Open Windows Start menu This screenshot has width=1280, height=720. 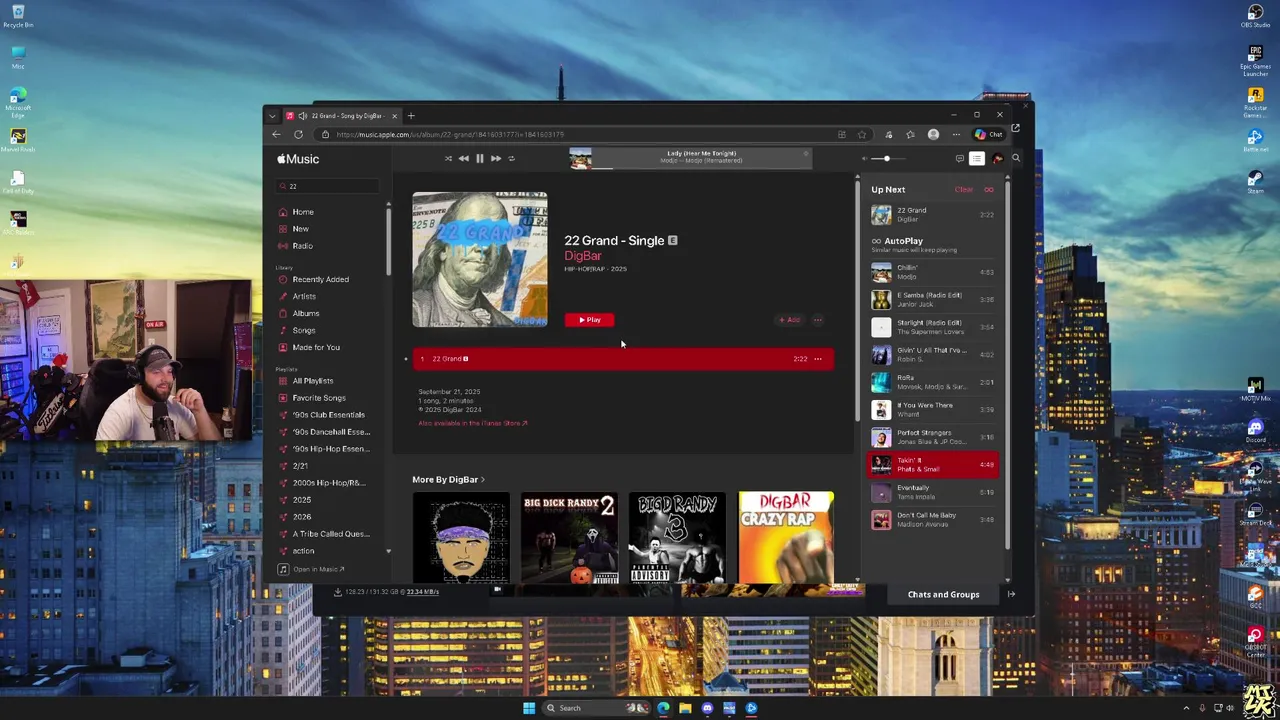point(529,708)
